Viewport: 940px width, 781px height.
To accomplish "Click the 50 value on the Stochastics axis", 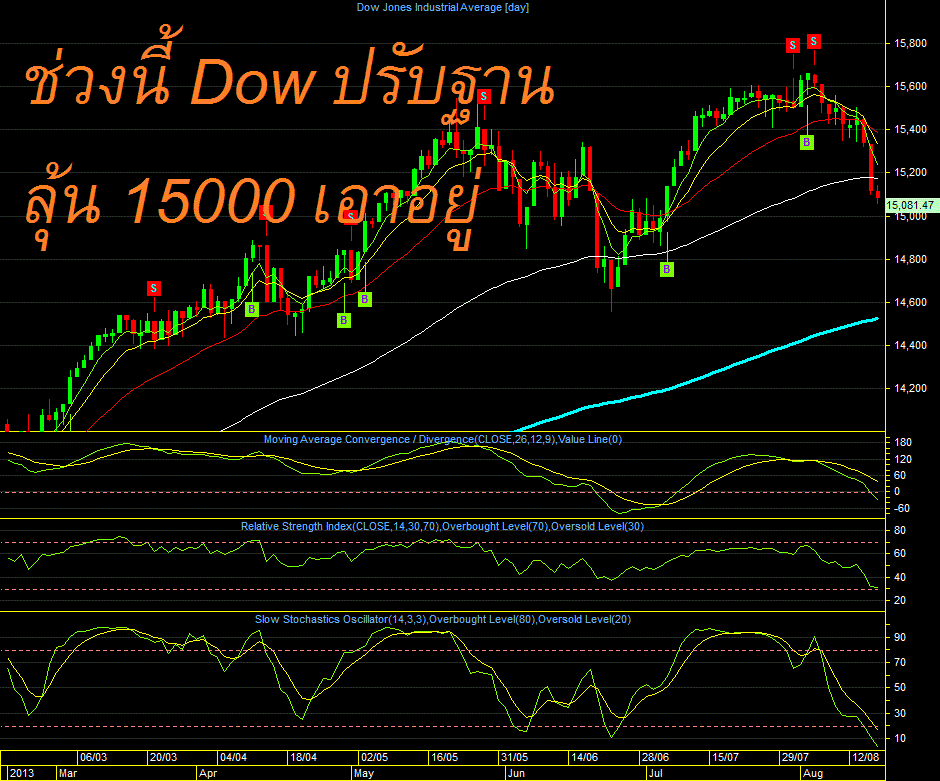I will tap(900, 687).
